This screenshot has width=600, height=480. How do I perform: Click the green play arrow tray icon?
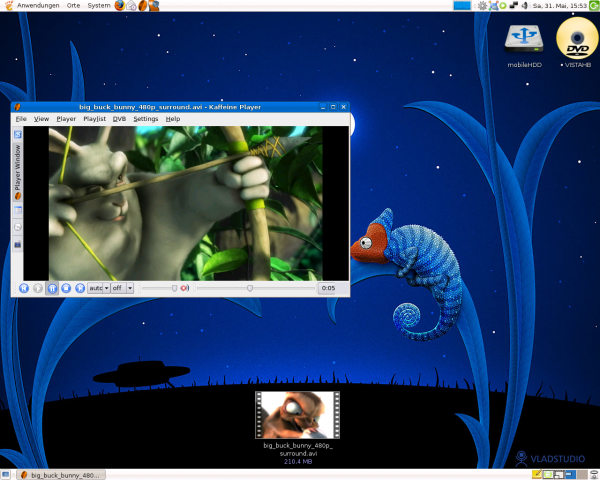pos(503,6)
